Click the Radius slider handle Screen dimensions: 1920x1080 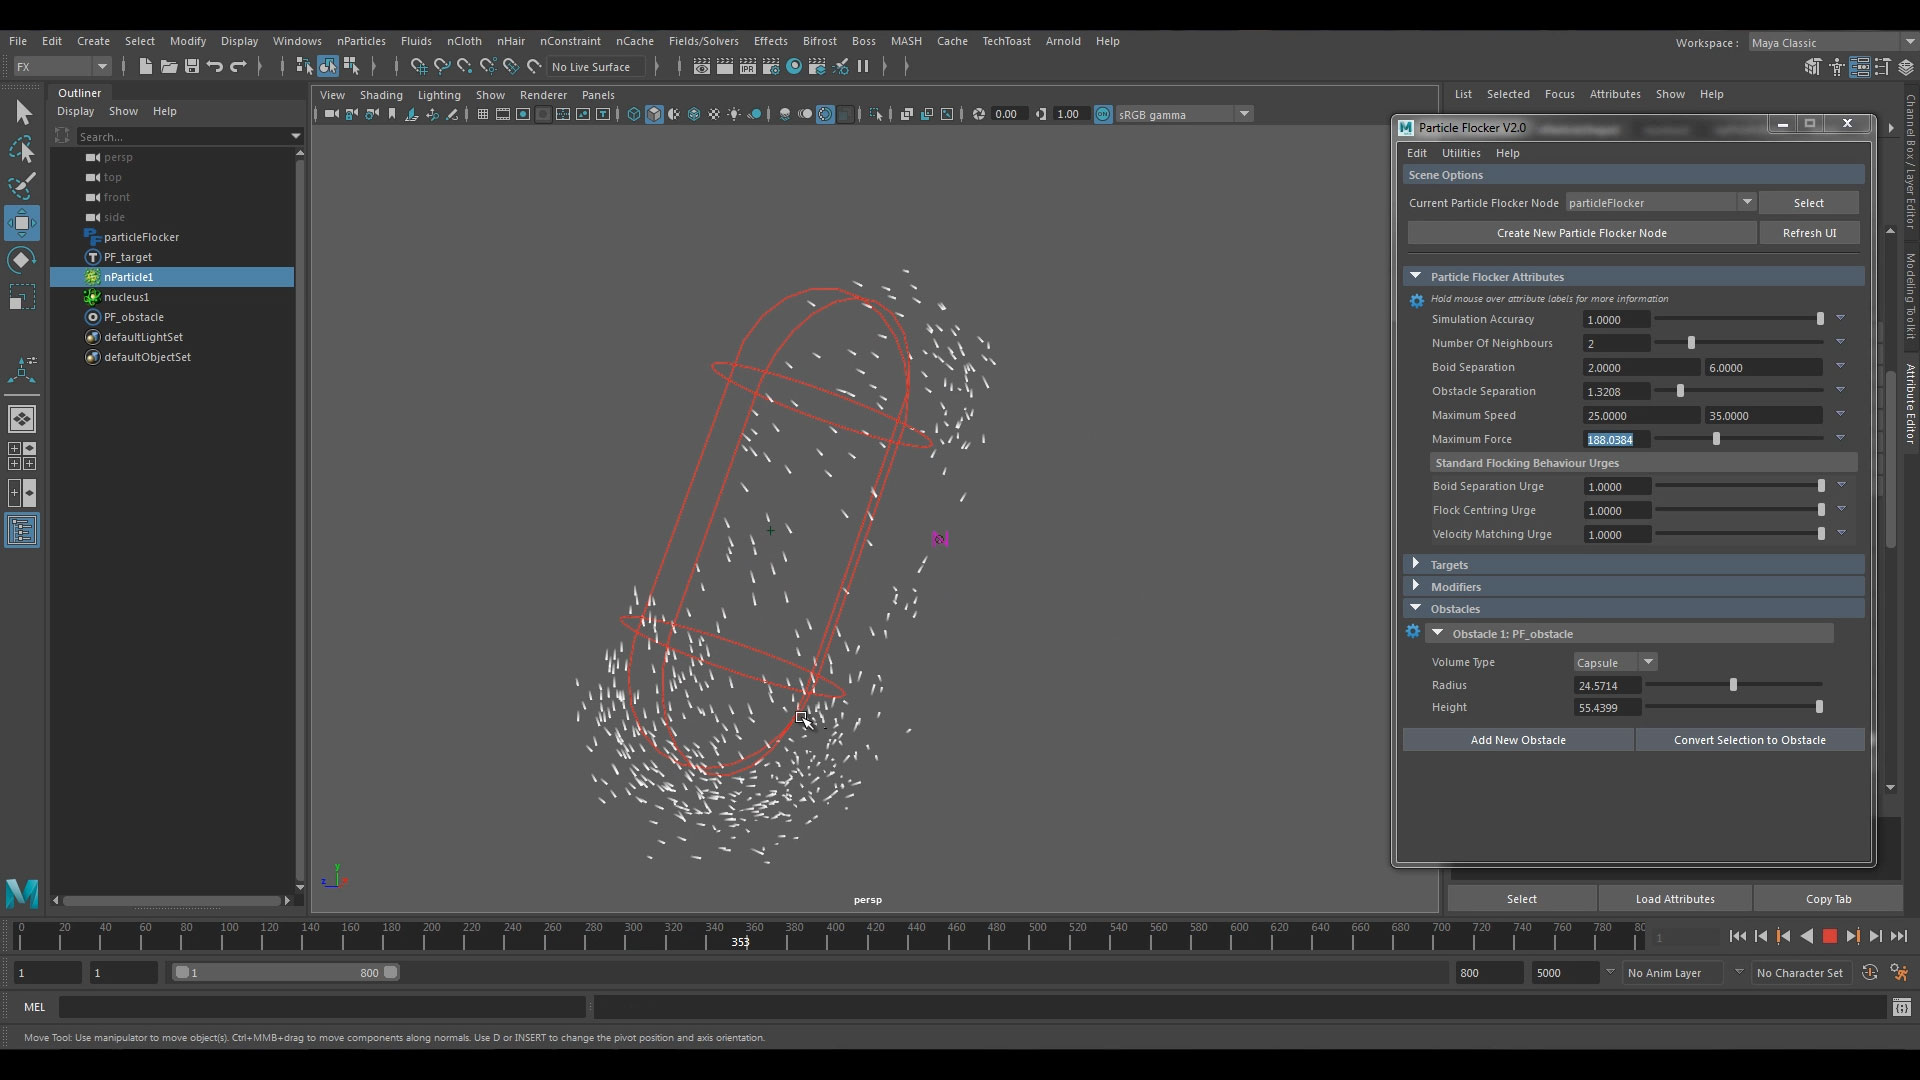[x=1733, y=685]
